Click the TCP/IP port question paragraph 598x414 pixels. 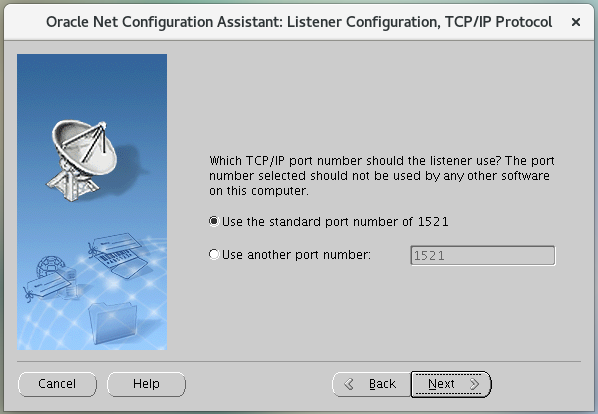point(381,176)
